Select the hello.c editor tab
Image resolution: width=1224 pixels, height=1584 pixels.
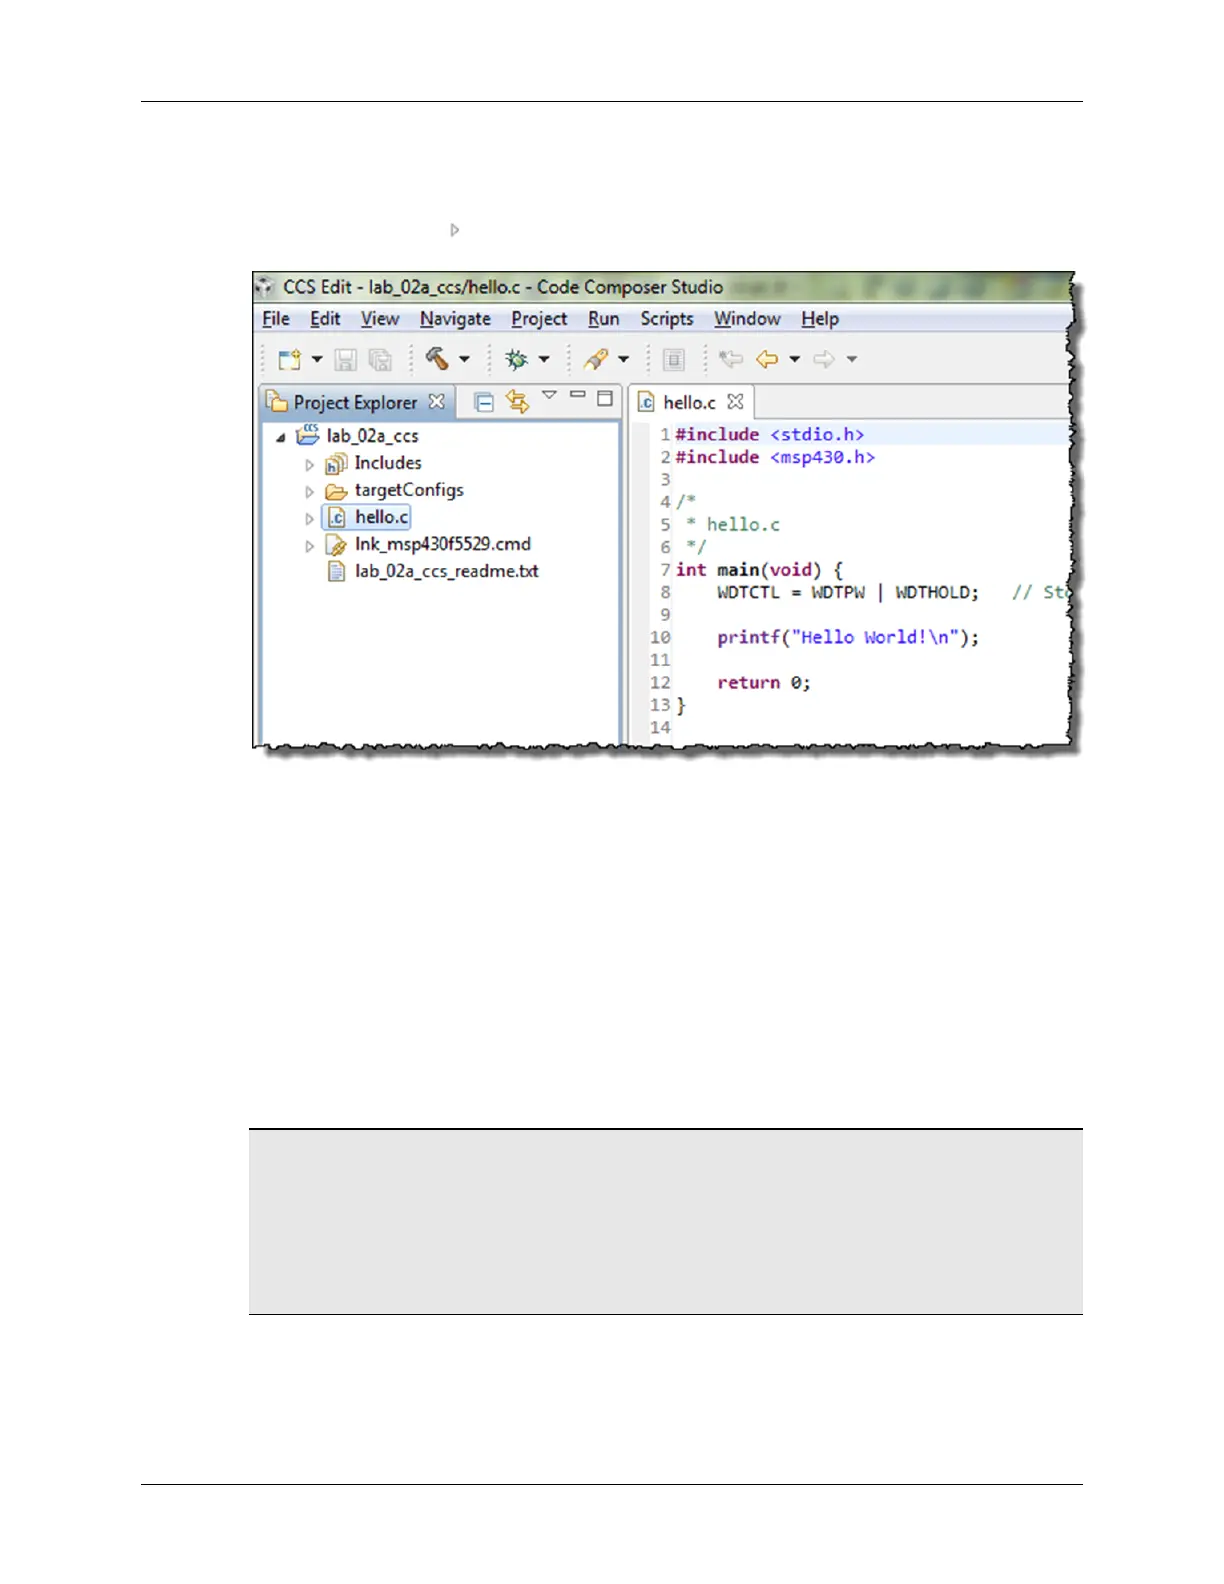pyautogui.click(x=690, y=402)
